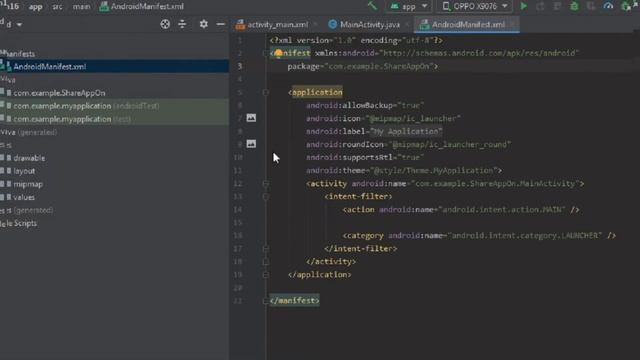Click the gutter image icon for android:icon line
This screenshot has width=640, height=360.
[251, 118]
